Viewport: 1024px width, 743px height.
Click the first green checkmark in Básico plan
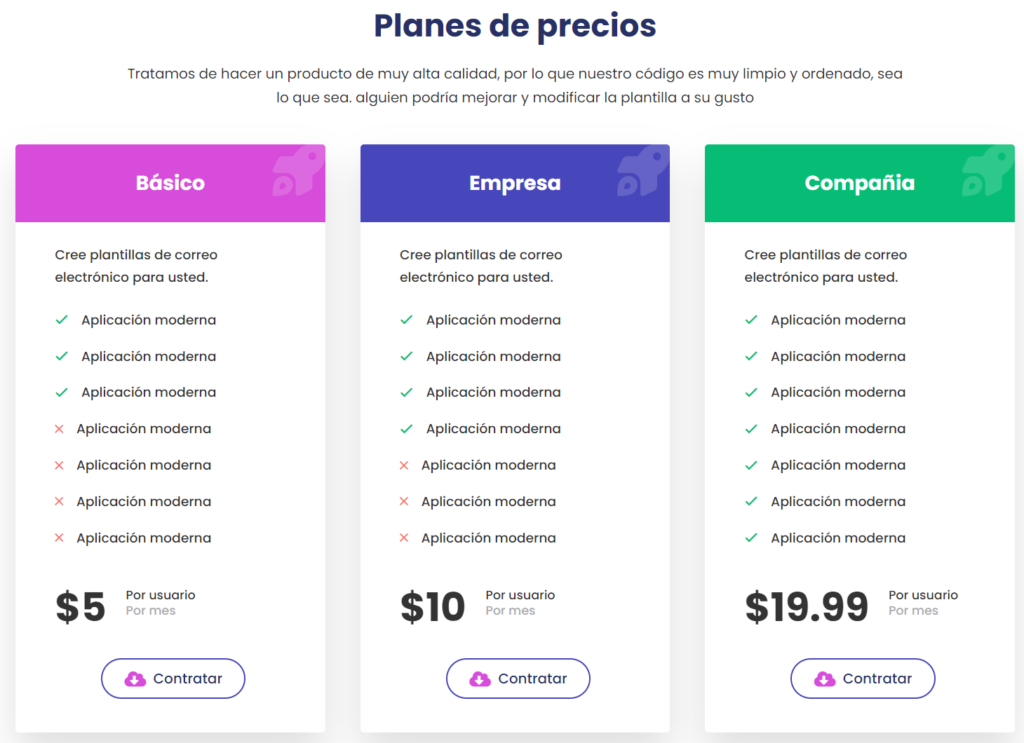click(x=62, y=320)
